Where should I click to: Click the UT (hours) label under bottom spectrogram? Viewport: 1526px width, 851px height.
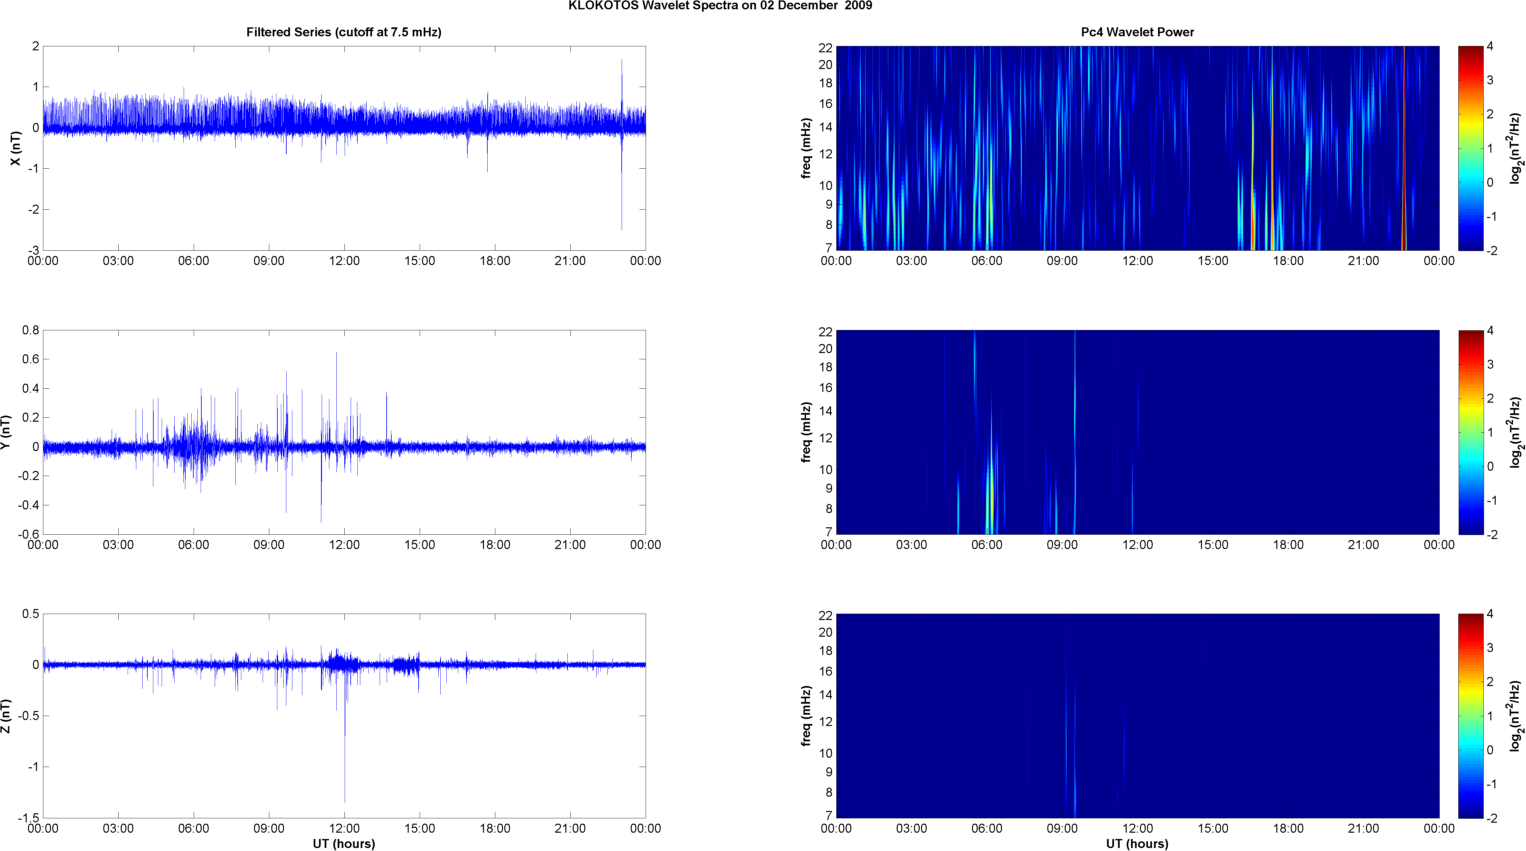click(1137, 844)
